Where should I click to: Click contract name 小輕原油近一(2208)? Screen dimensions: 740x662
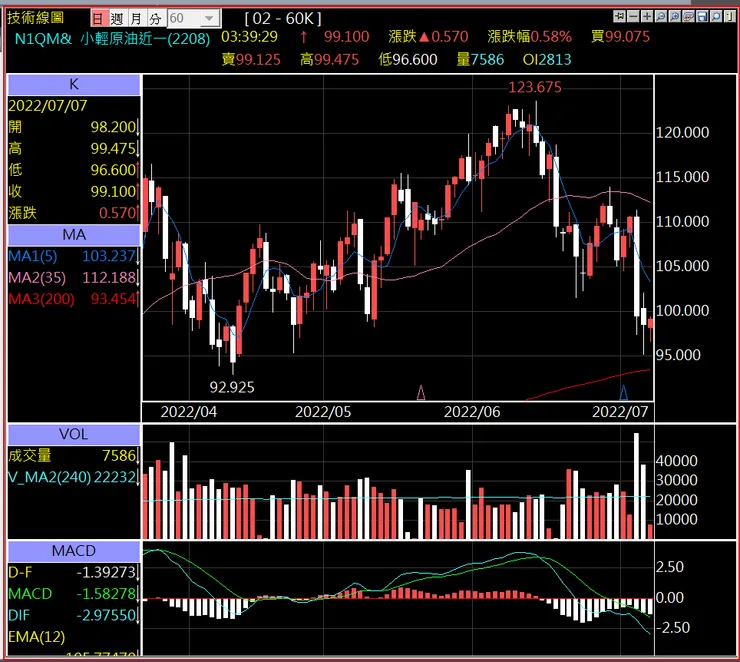(145, 39)
